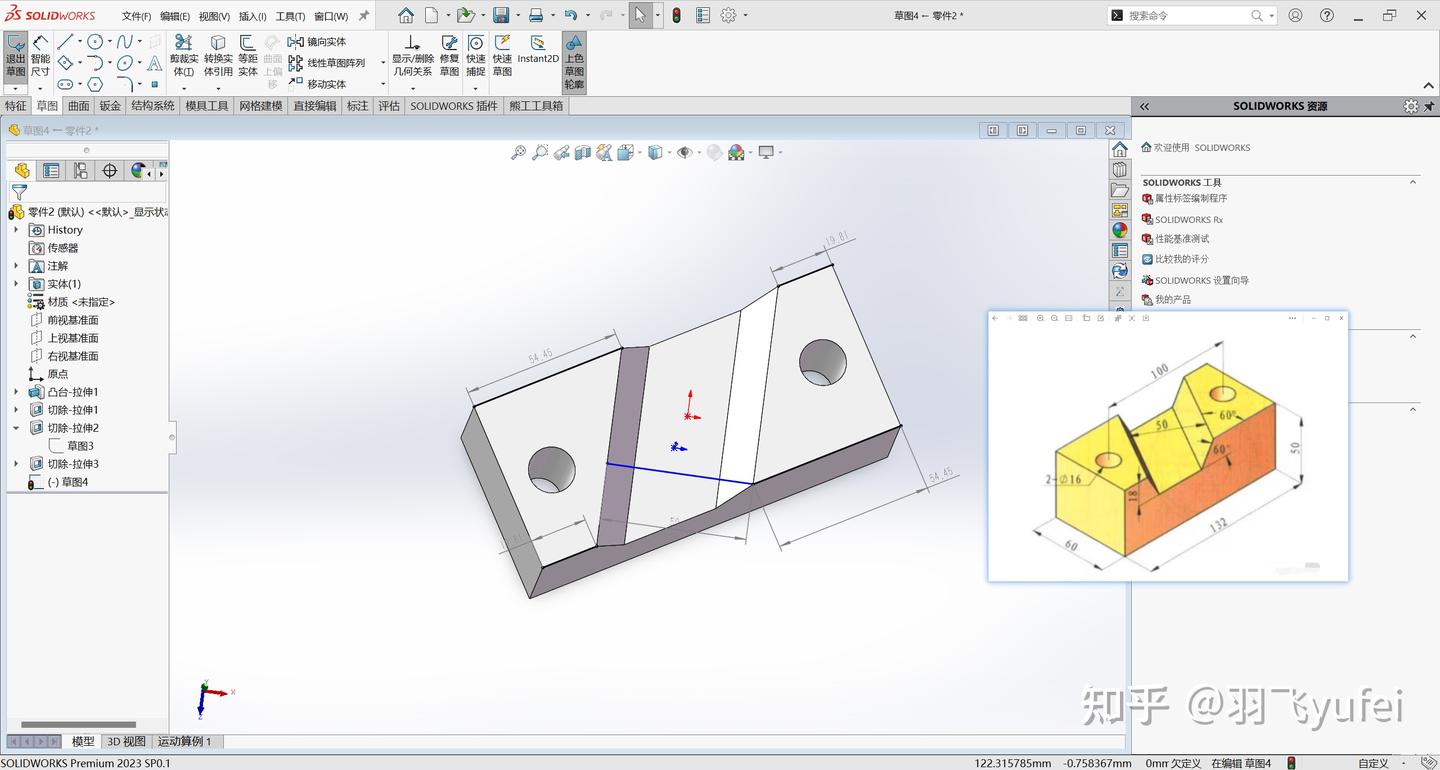This screenshot has width=1440, height=770.
Task: Click the feature tree filter funnel icon
Action: [19, 192]
